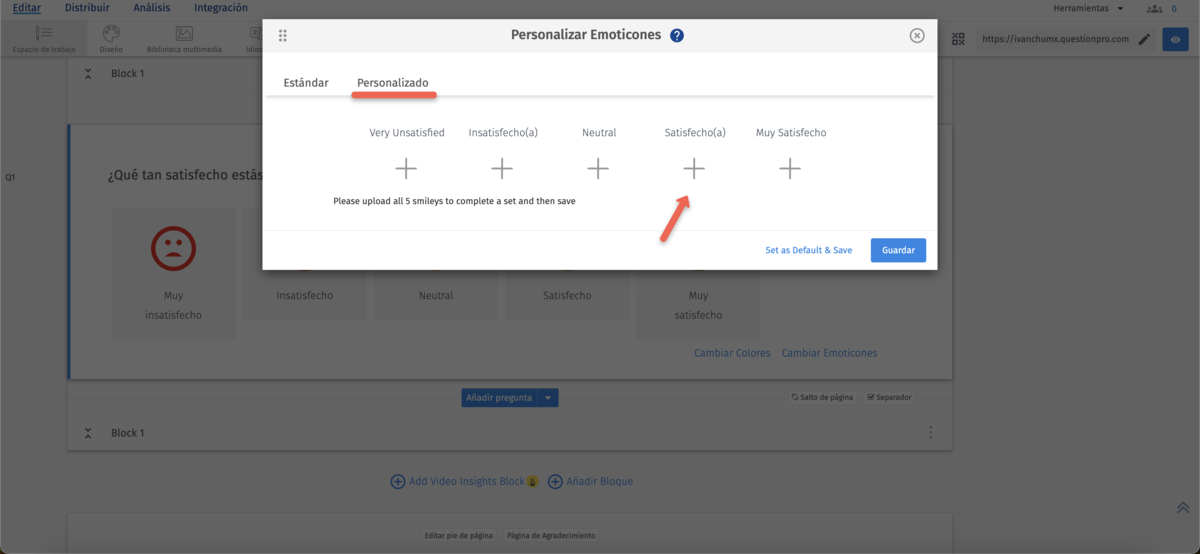The image size is (1200, 554).
Task: Expand the Añadir pregunta dropdown arrow
Action: (x=548, y=397)
